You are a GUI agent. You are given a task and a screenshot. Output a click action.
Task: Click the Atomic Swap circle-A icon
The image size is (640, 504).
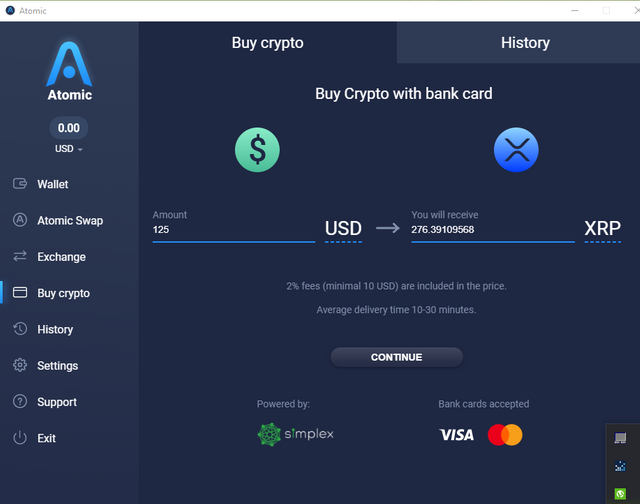click(20, 220)
